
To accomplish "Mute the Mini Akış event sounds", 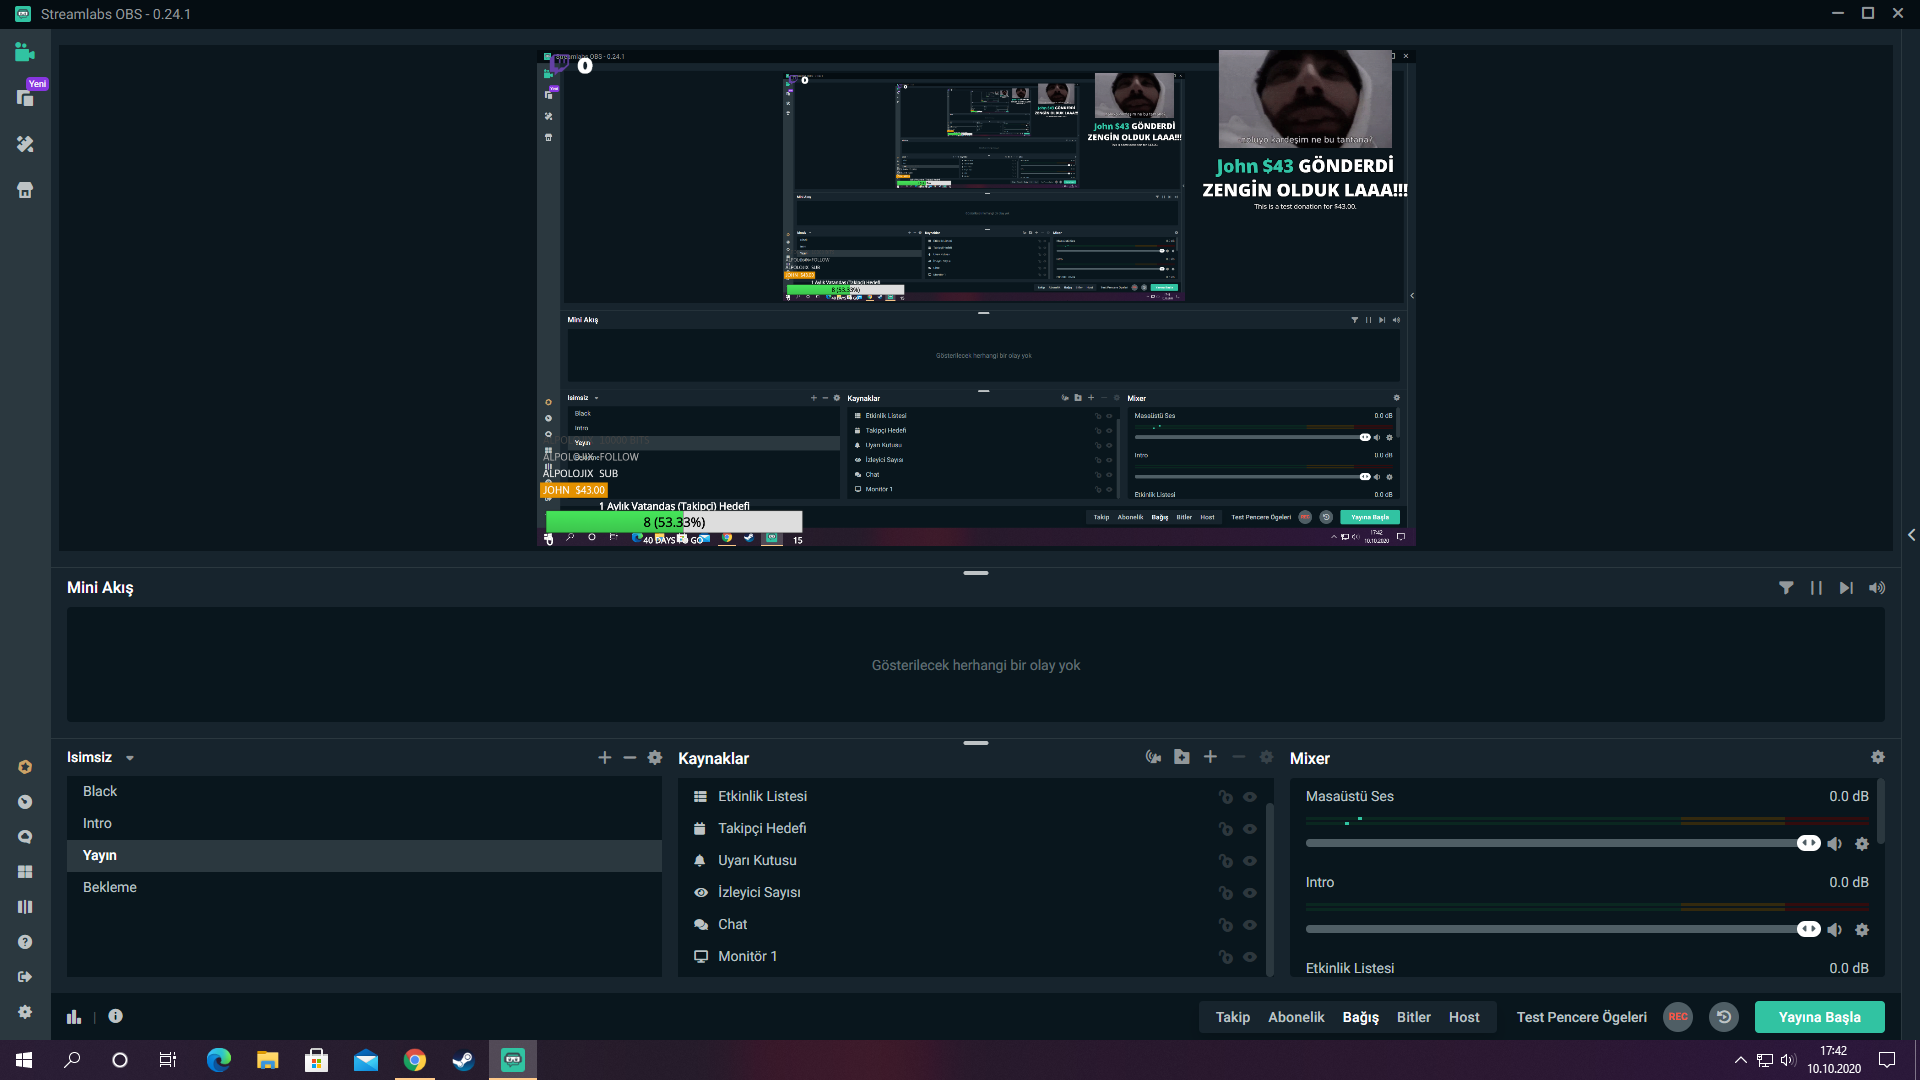I will [x=1876, y=588].
